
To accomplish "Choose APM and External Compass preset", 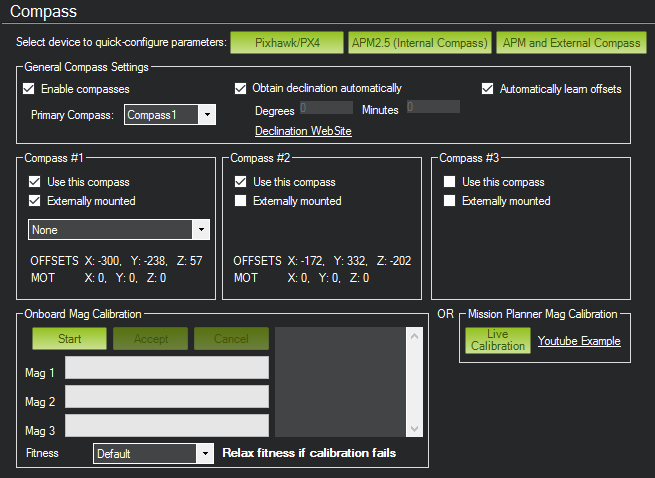I will 571,43.
